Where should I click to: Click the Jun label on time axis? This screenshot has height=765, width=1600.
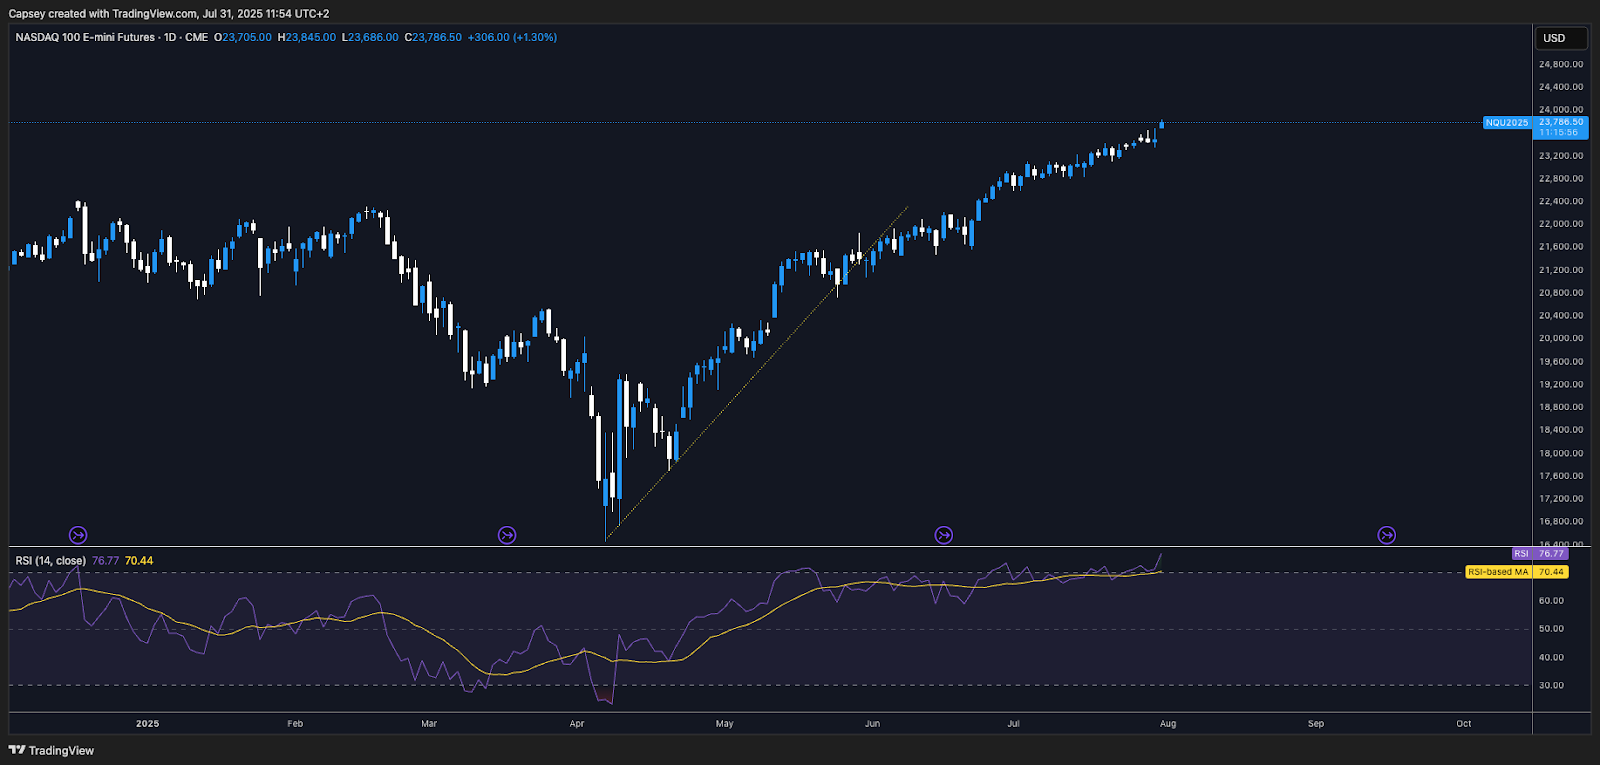click(872, 724)
